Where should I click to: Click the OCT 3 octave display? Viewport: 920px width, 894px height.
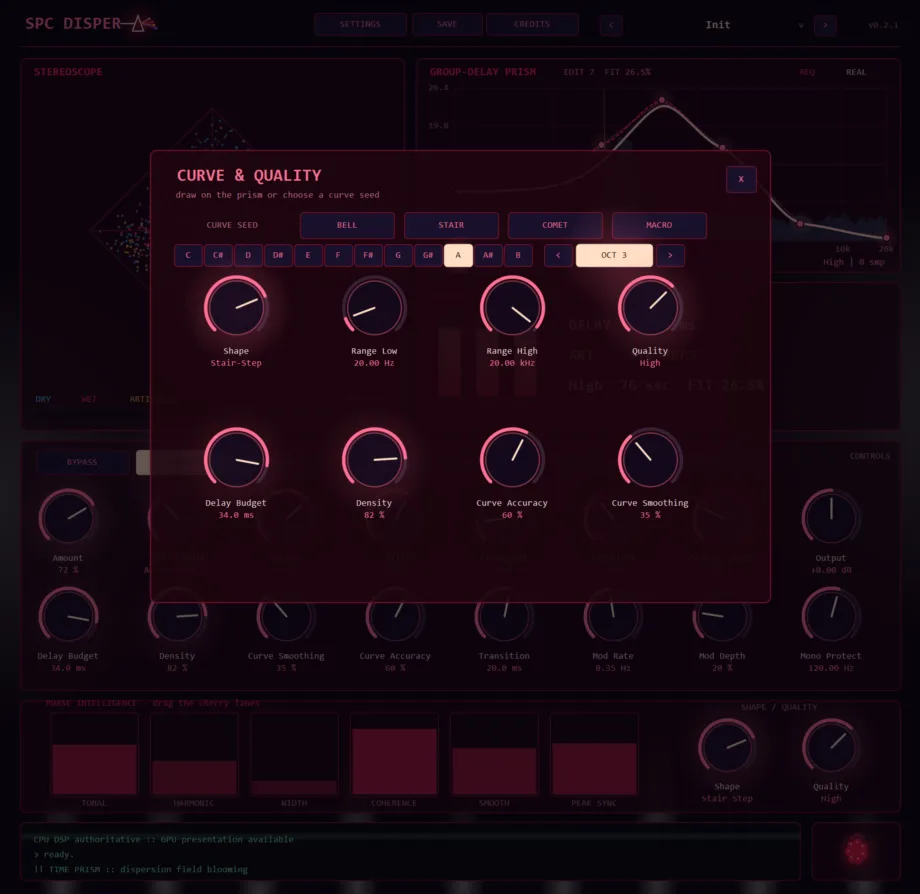614,255
